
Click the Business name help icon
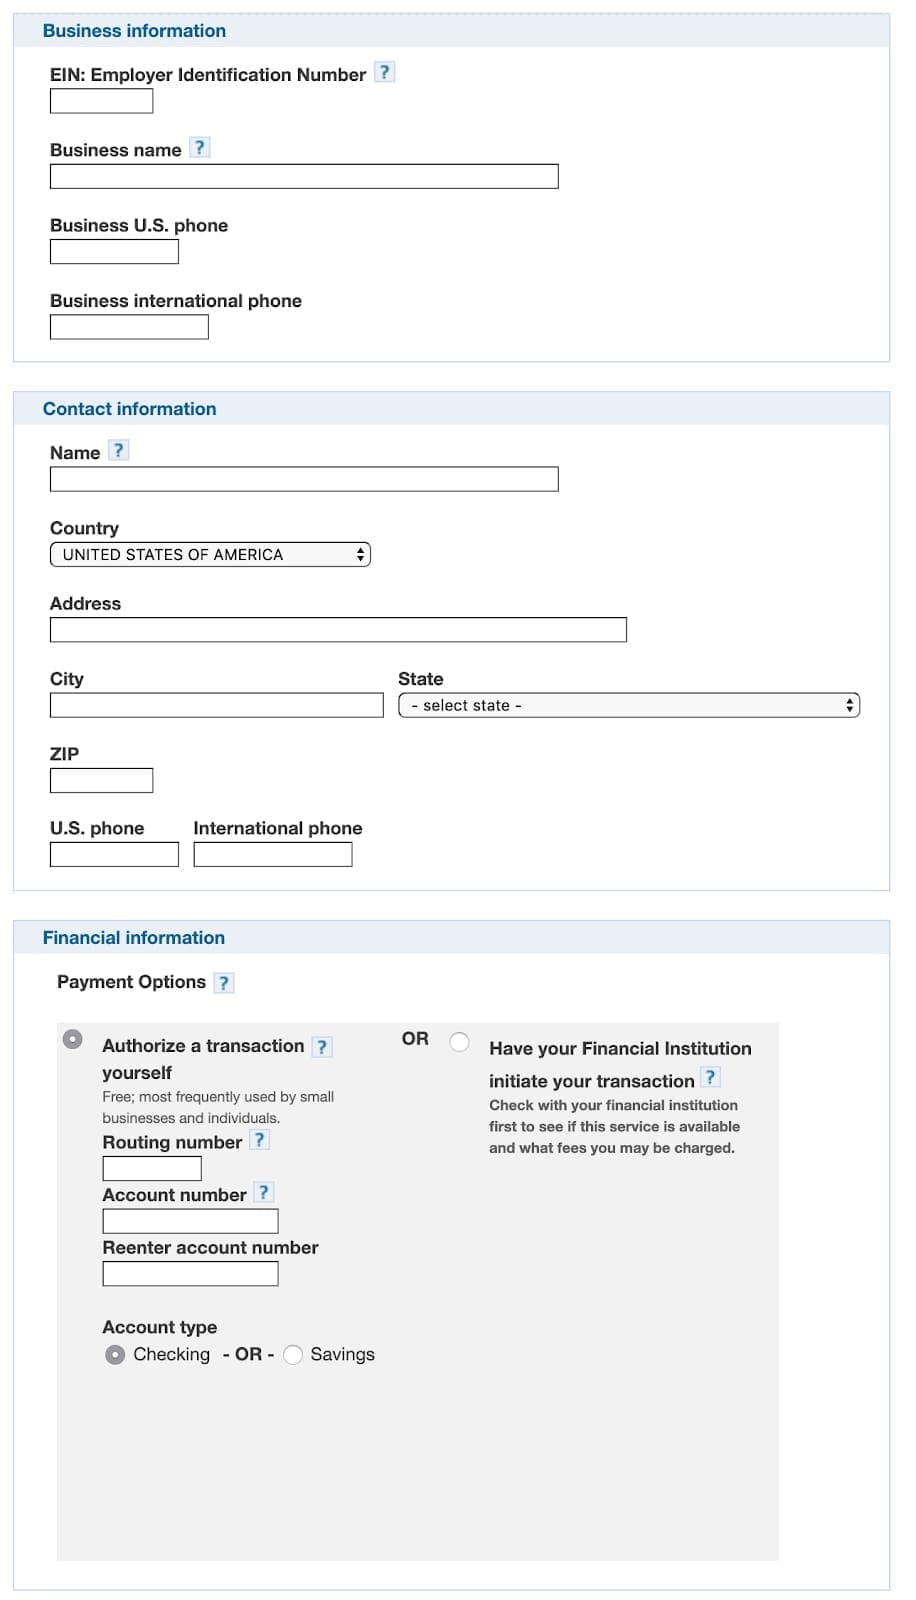click(x=201, y=147)
